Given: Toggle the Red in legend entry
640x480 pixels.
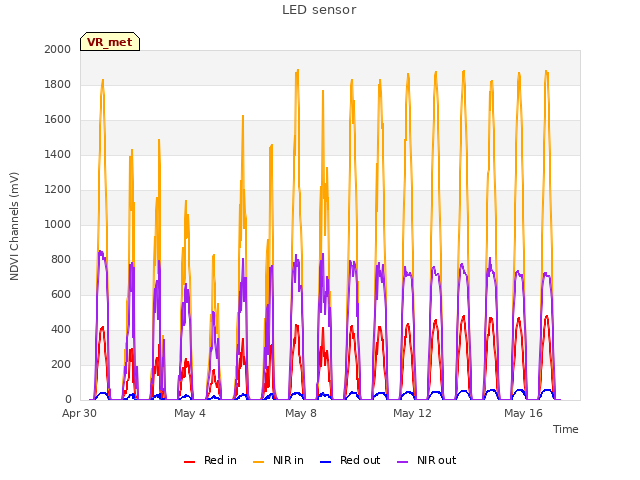Looking at the screenshot, I should (210, 460).
